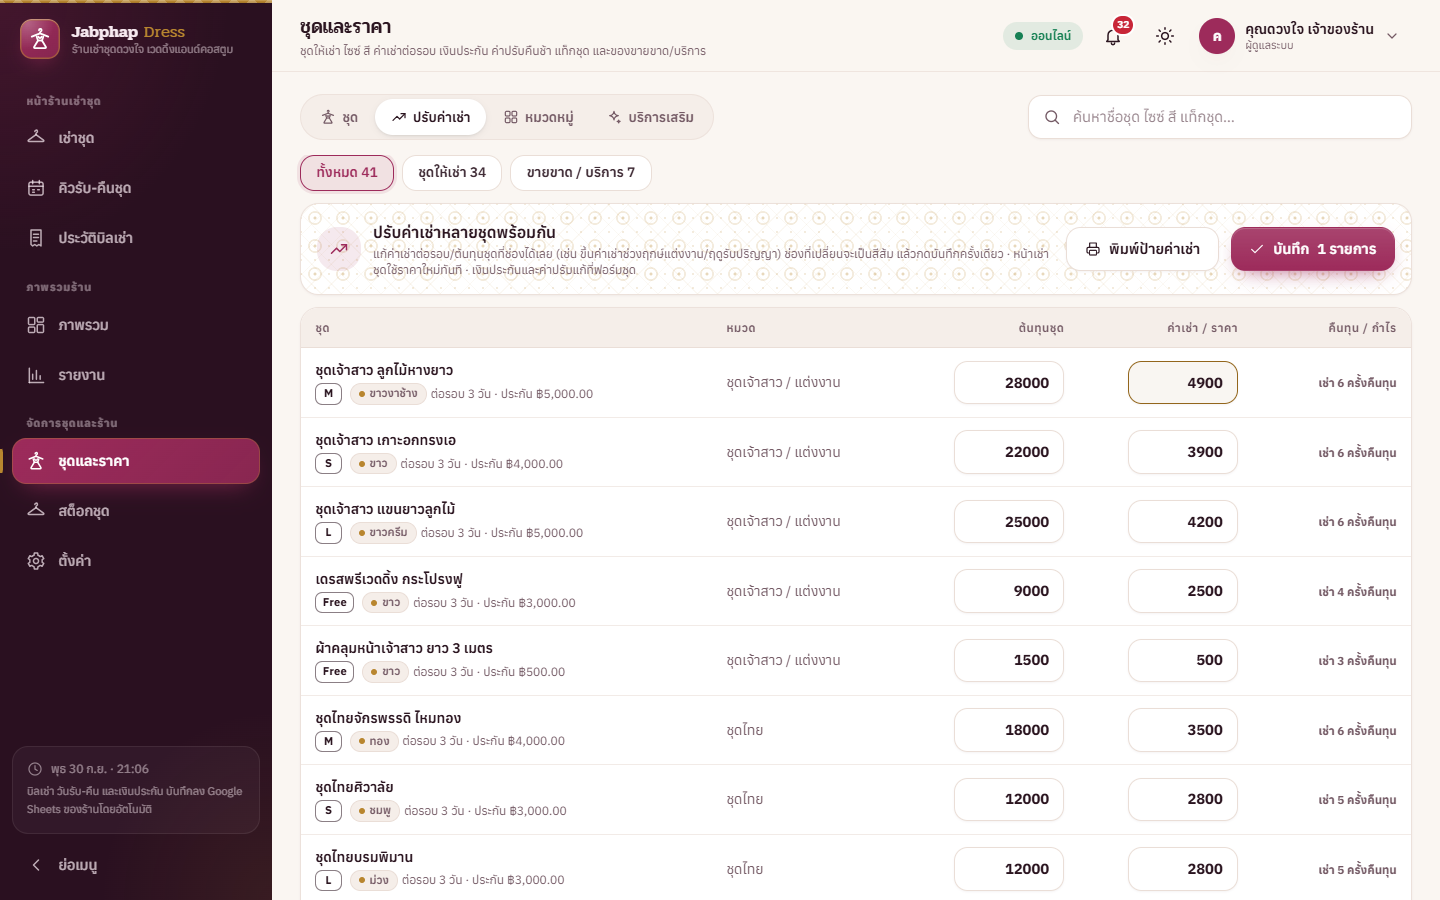Edit rental price 4900 for ลูกไม้หางยาว
The image size is (1440, 900).
click(x=1183, y=383)
